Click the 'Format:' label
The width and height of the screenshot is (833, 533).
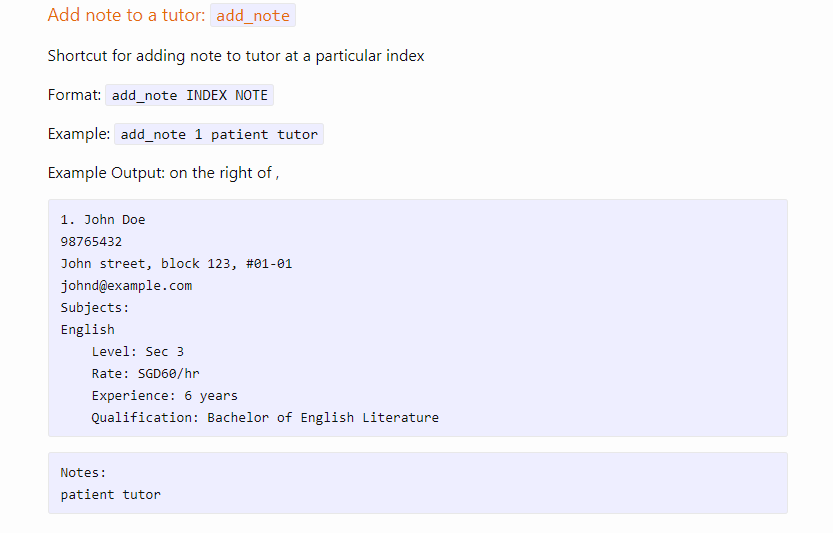74,95
